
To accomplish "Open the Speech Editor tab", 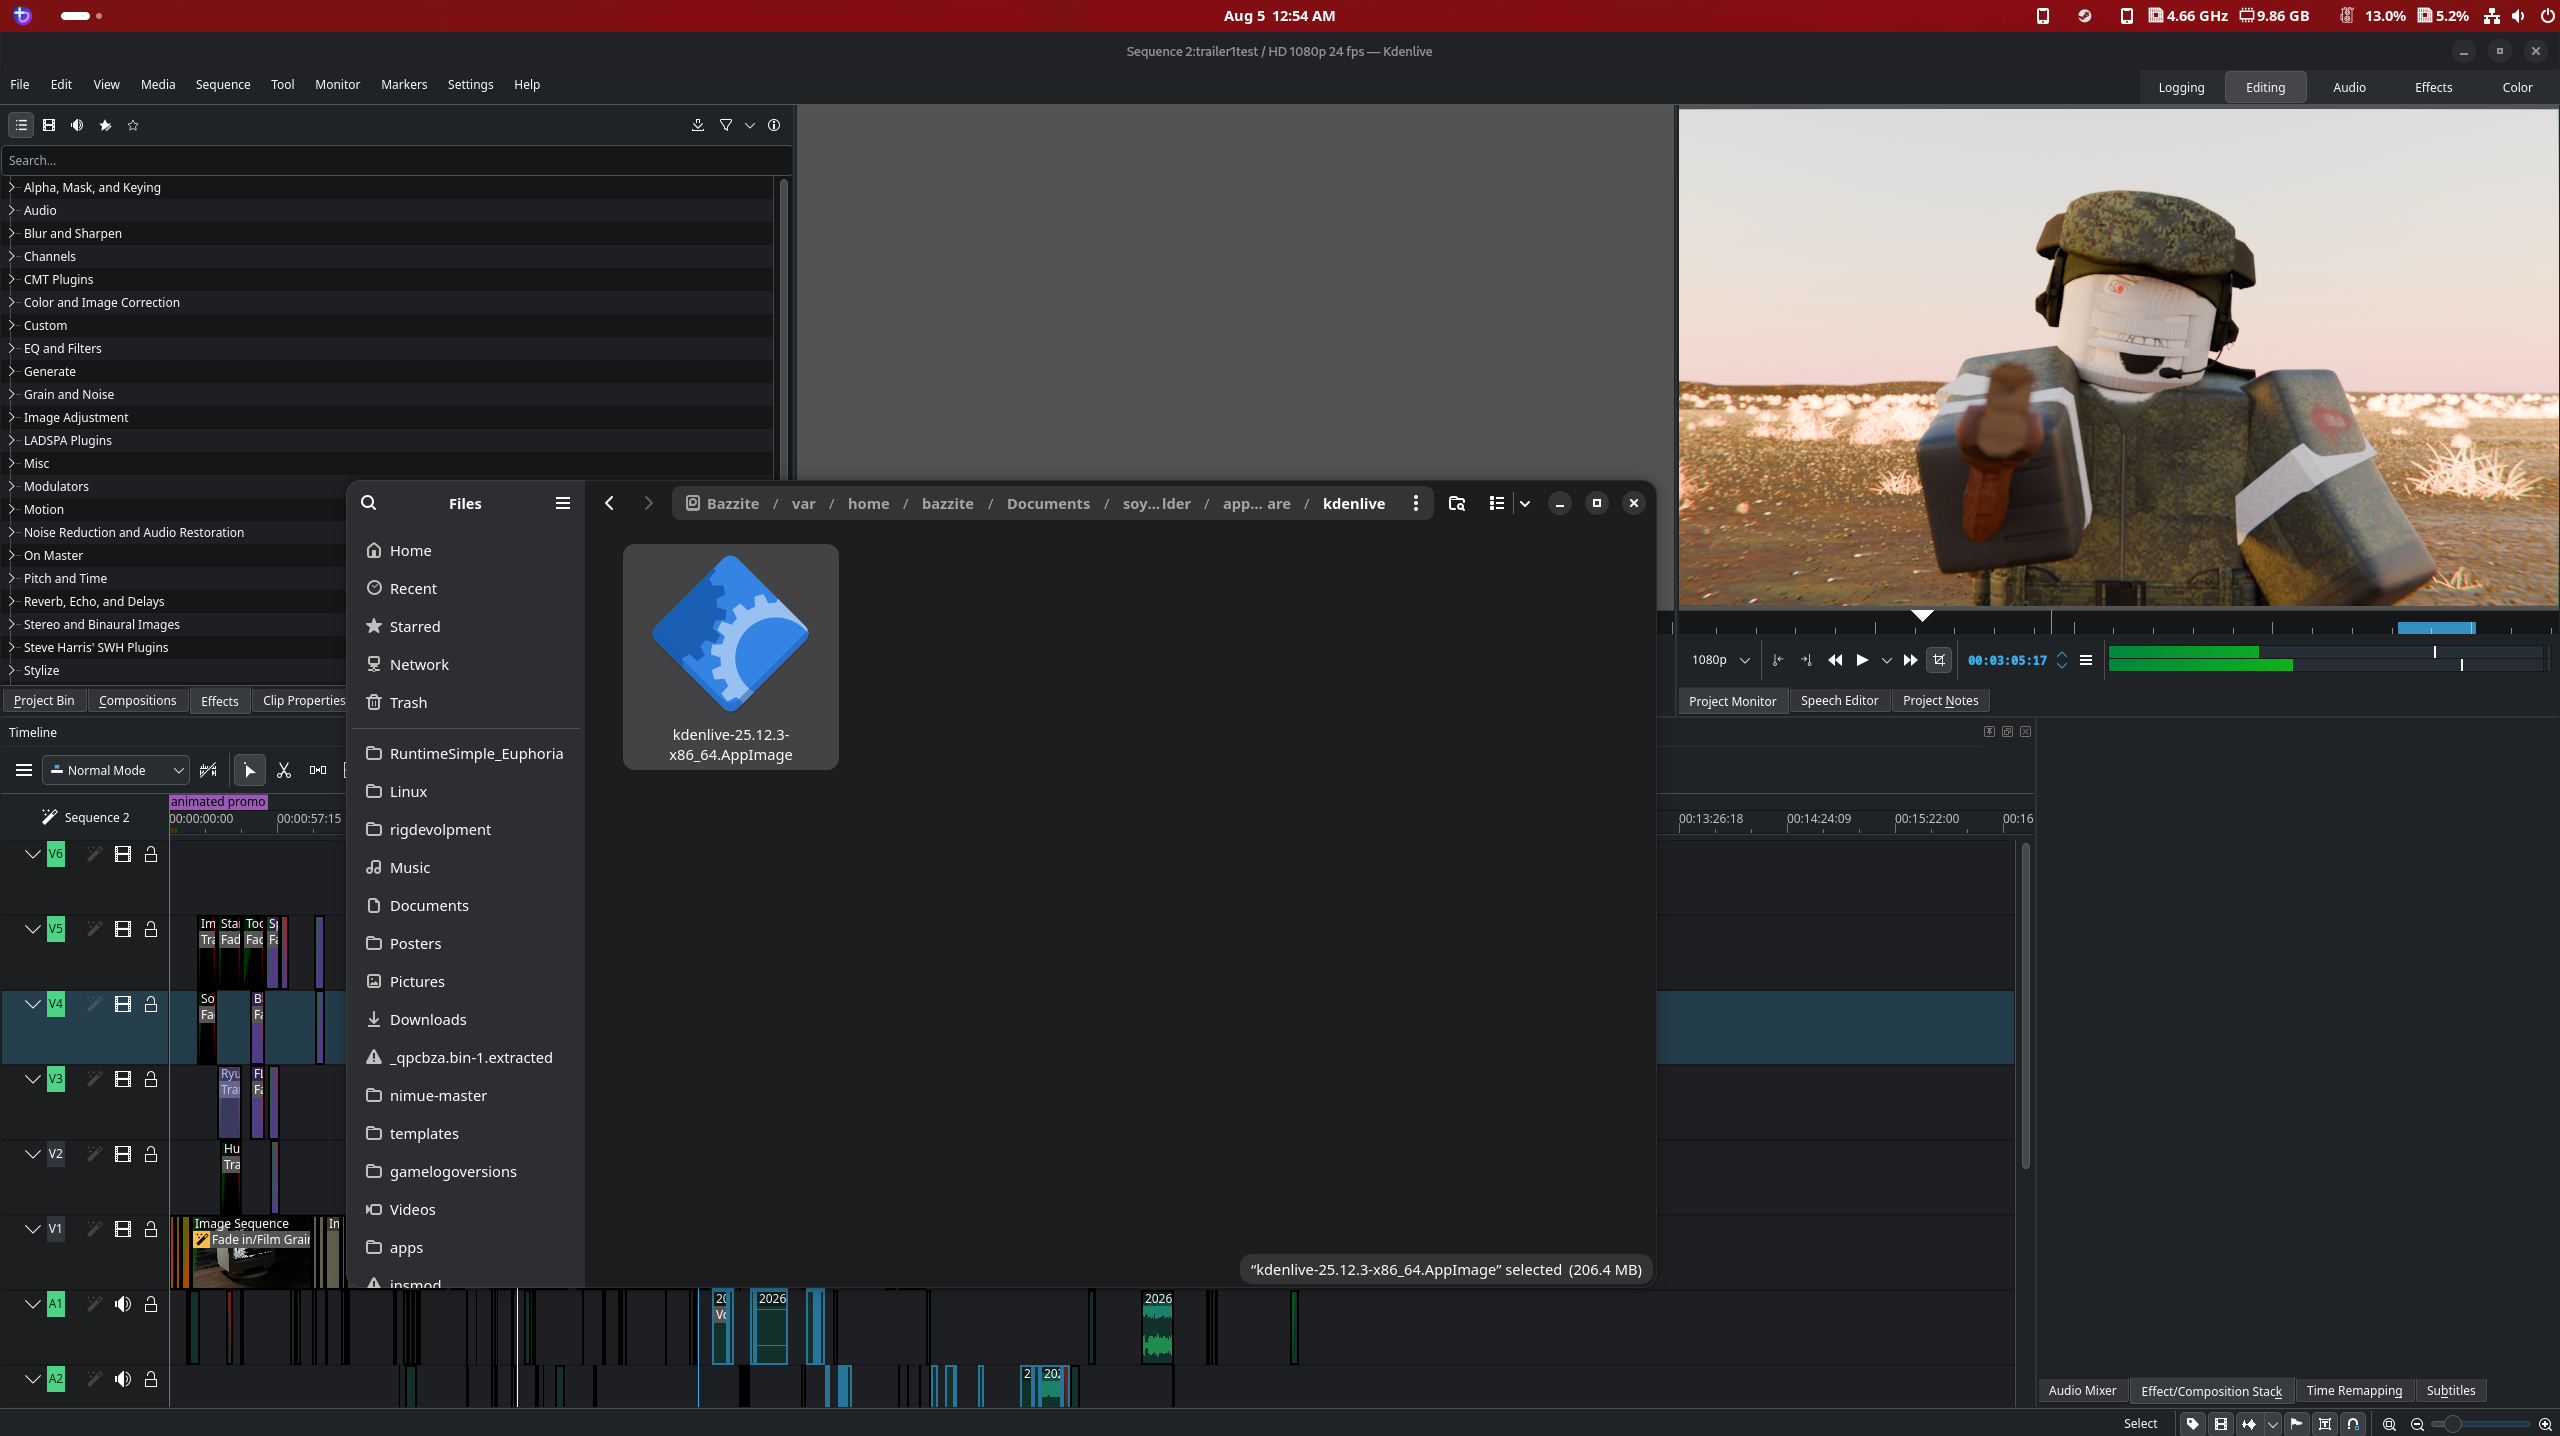I will (x=1839, y=700).
